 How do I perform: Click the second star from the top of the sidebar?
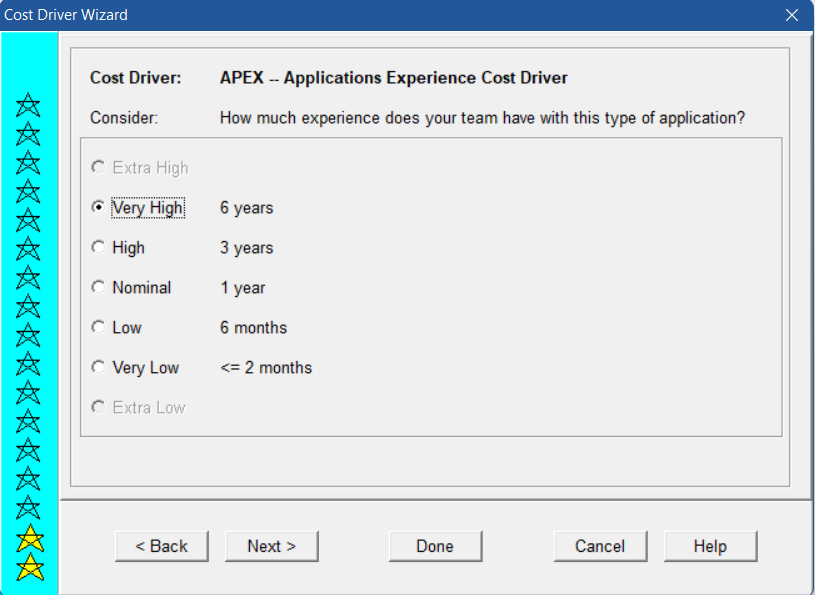tap(28, 134)
